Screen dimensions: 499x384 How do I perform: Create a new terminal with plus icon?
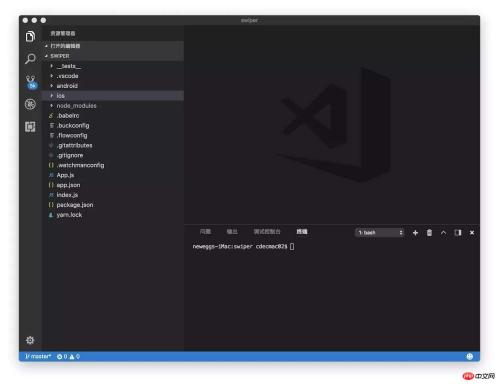[x=415, y=233]
